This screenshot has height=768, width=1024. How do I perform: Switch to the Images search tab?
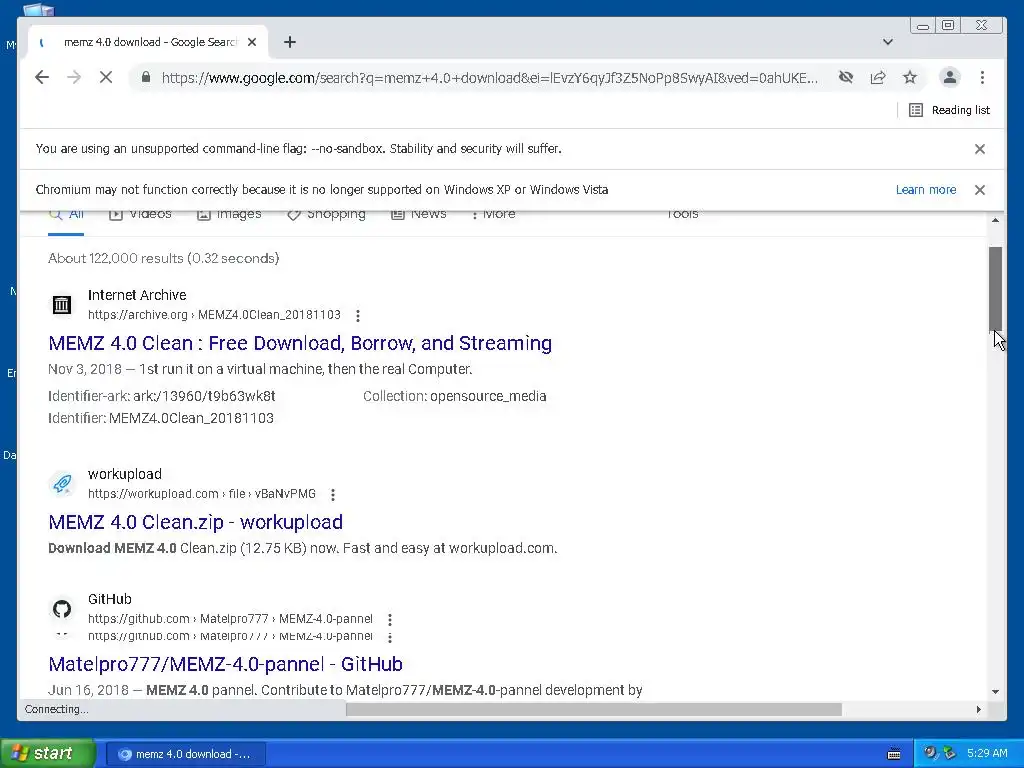(229, 214)
